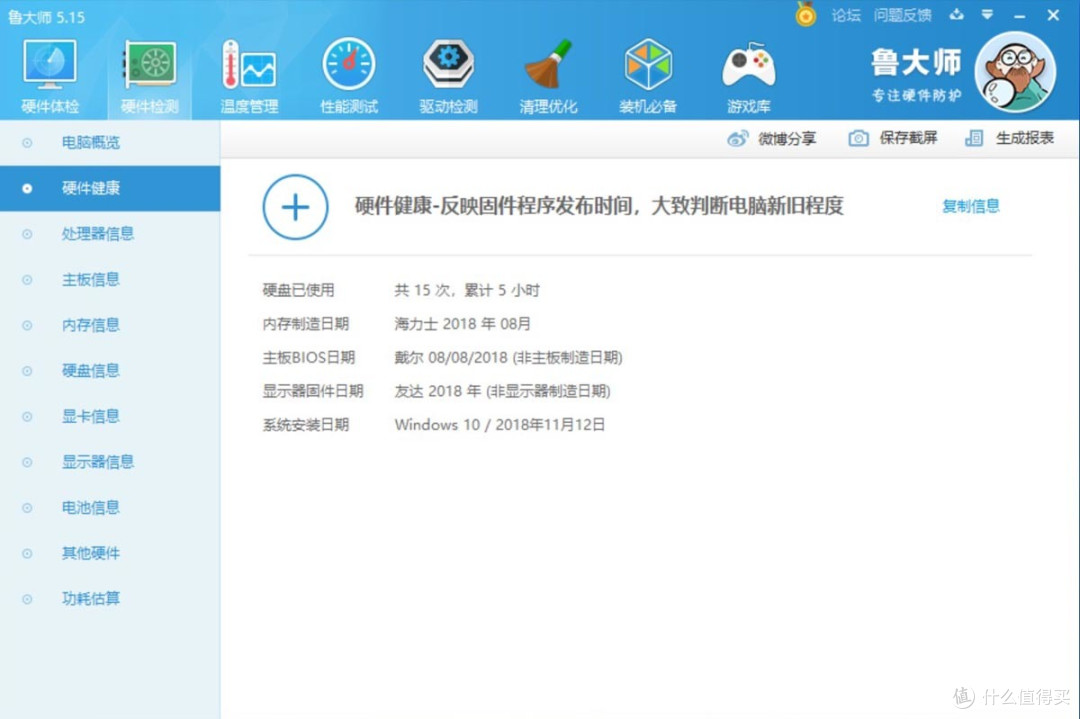The image size is (1080, 719).
Task: Click the 主板BIOS日期 row label
Action: point(309,357)
